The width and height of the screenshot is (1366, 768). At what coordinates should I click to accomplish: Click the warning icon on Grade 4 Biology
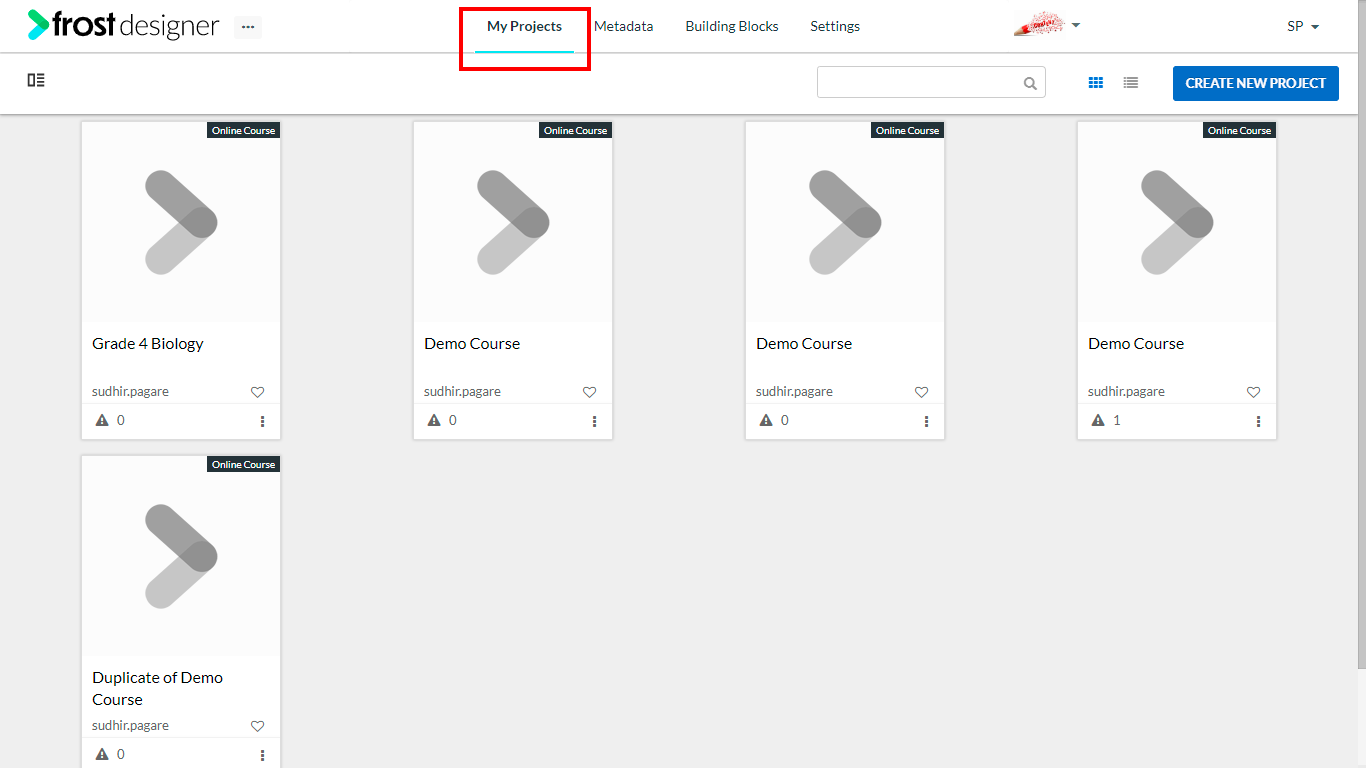102,420
